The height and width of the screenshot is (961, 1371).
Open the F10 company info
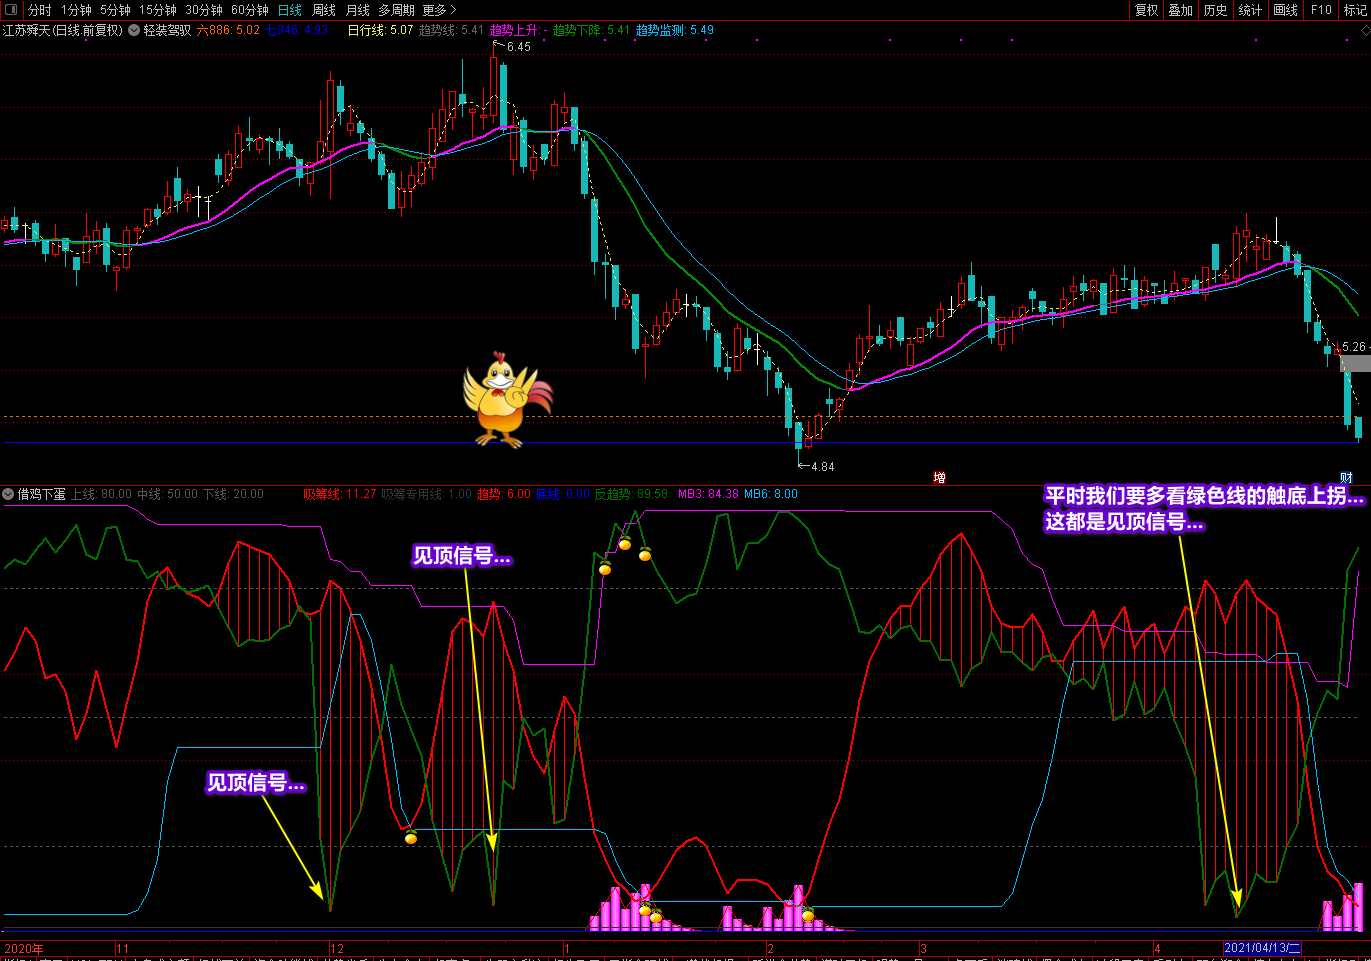(x=1321, y=10)
